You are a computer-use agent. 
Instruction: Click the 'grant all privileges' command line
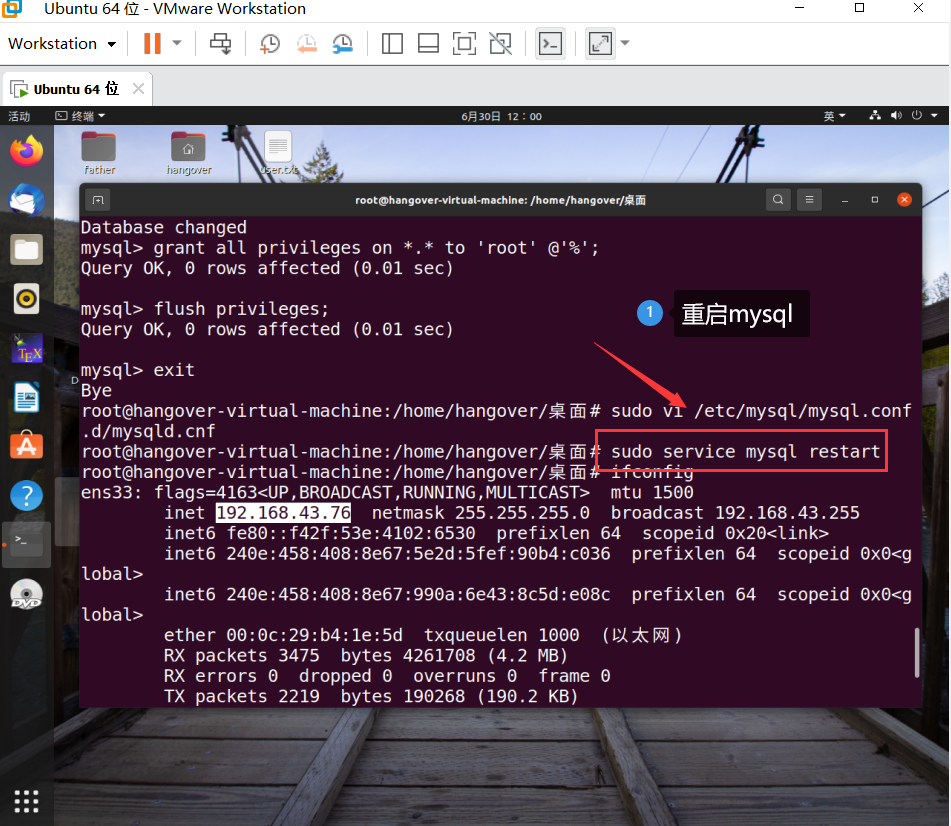click(x=340, y=248)
